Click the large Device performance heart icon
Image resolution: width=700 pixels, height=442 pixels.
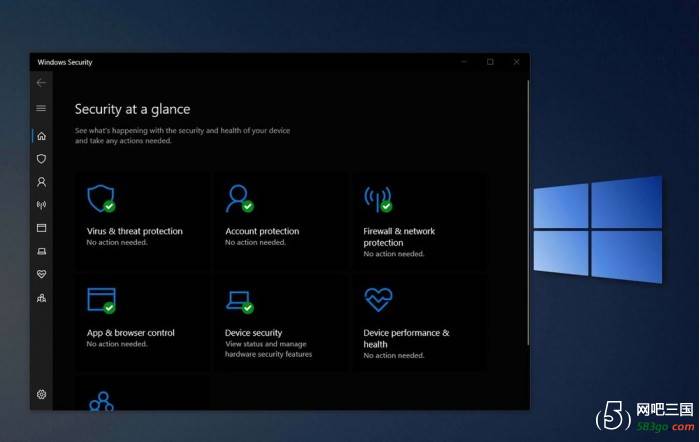pyautogui.click(x=378, y=300)
